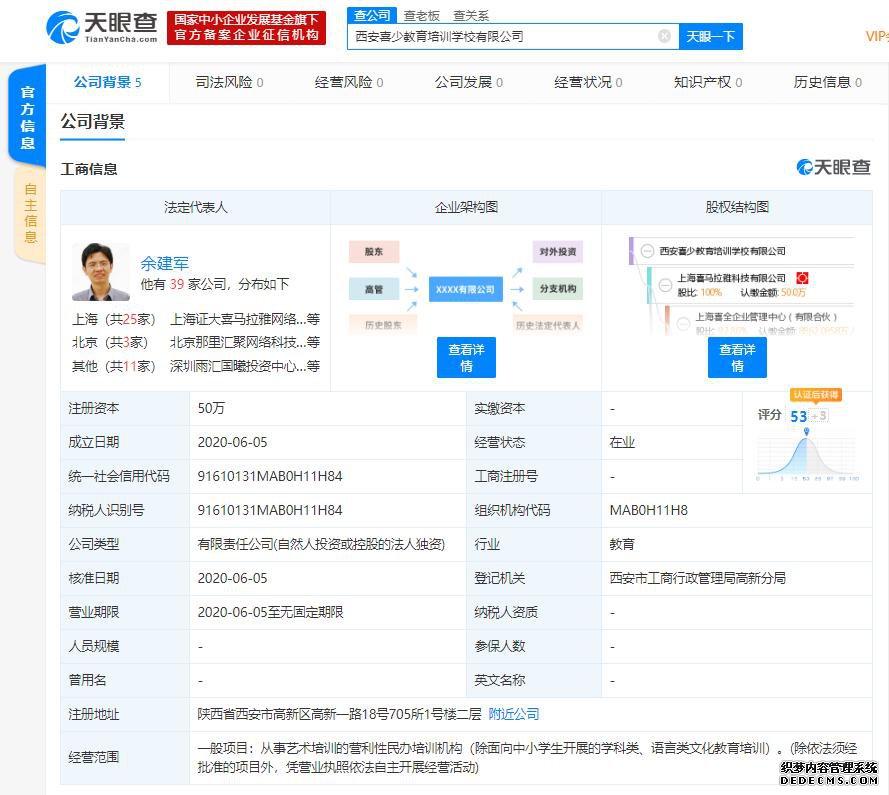Open the 知识产权 tab
Image resolution: width=889 pixels, height=795 pixels.
(708, 82)
